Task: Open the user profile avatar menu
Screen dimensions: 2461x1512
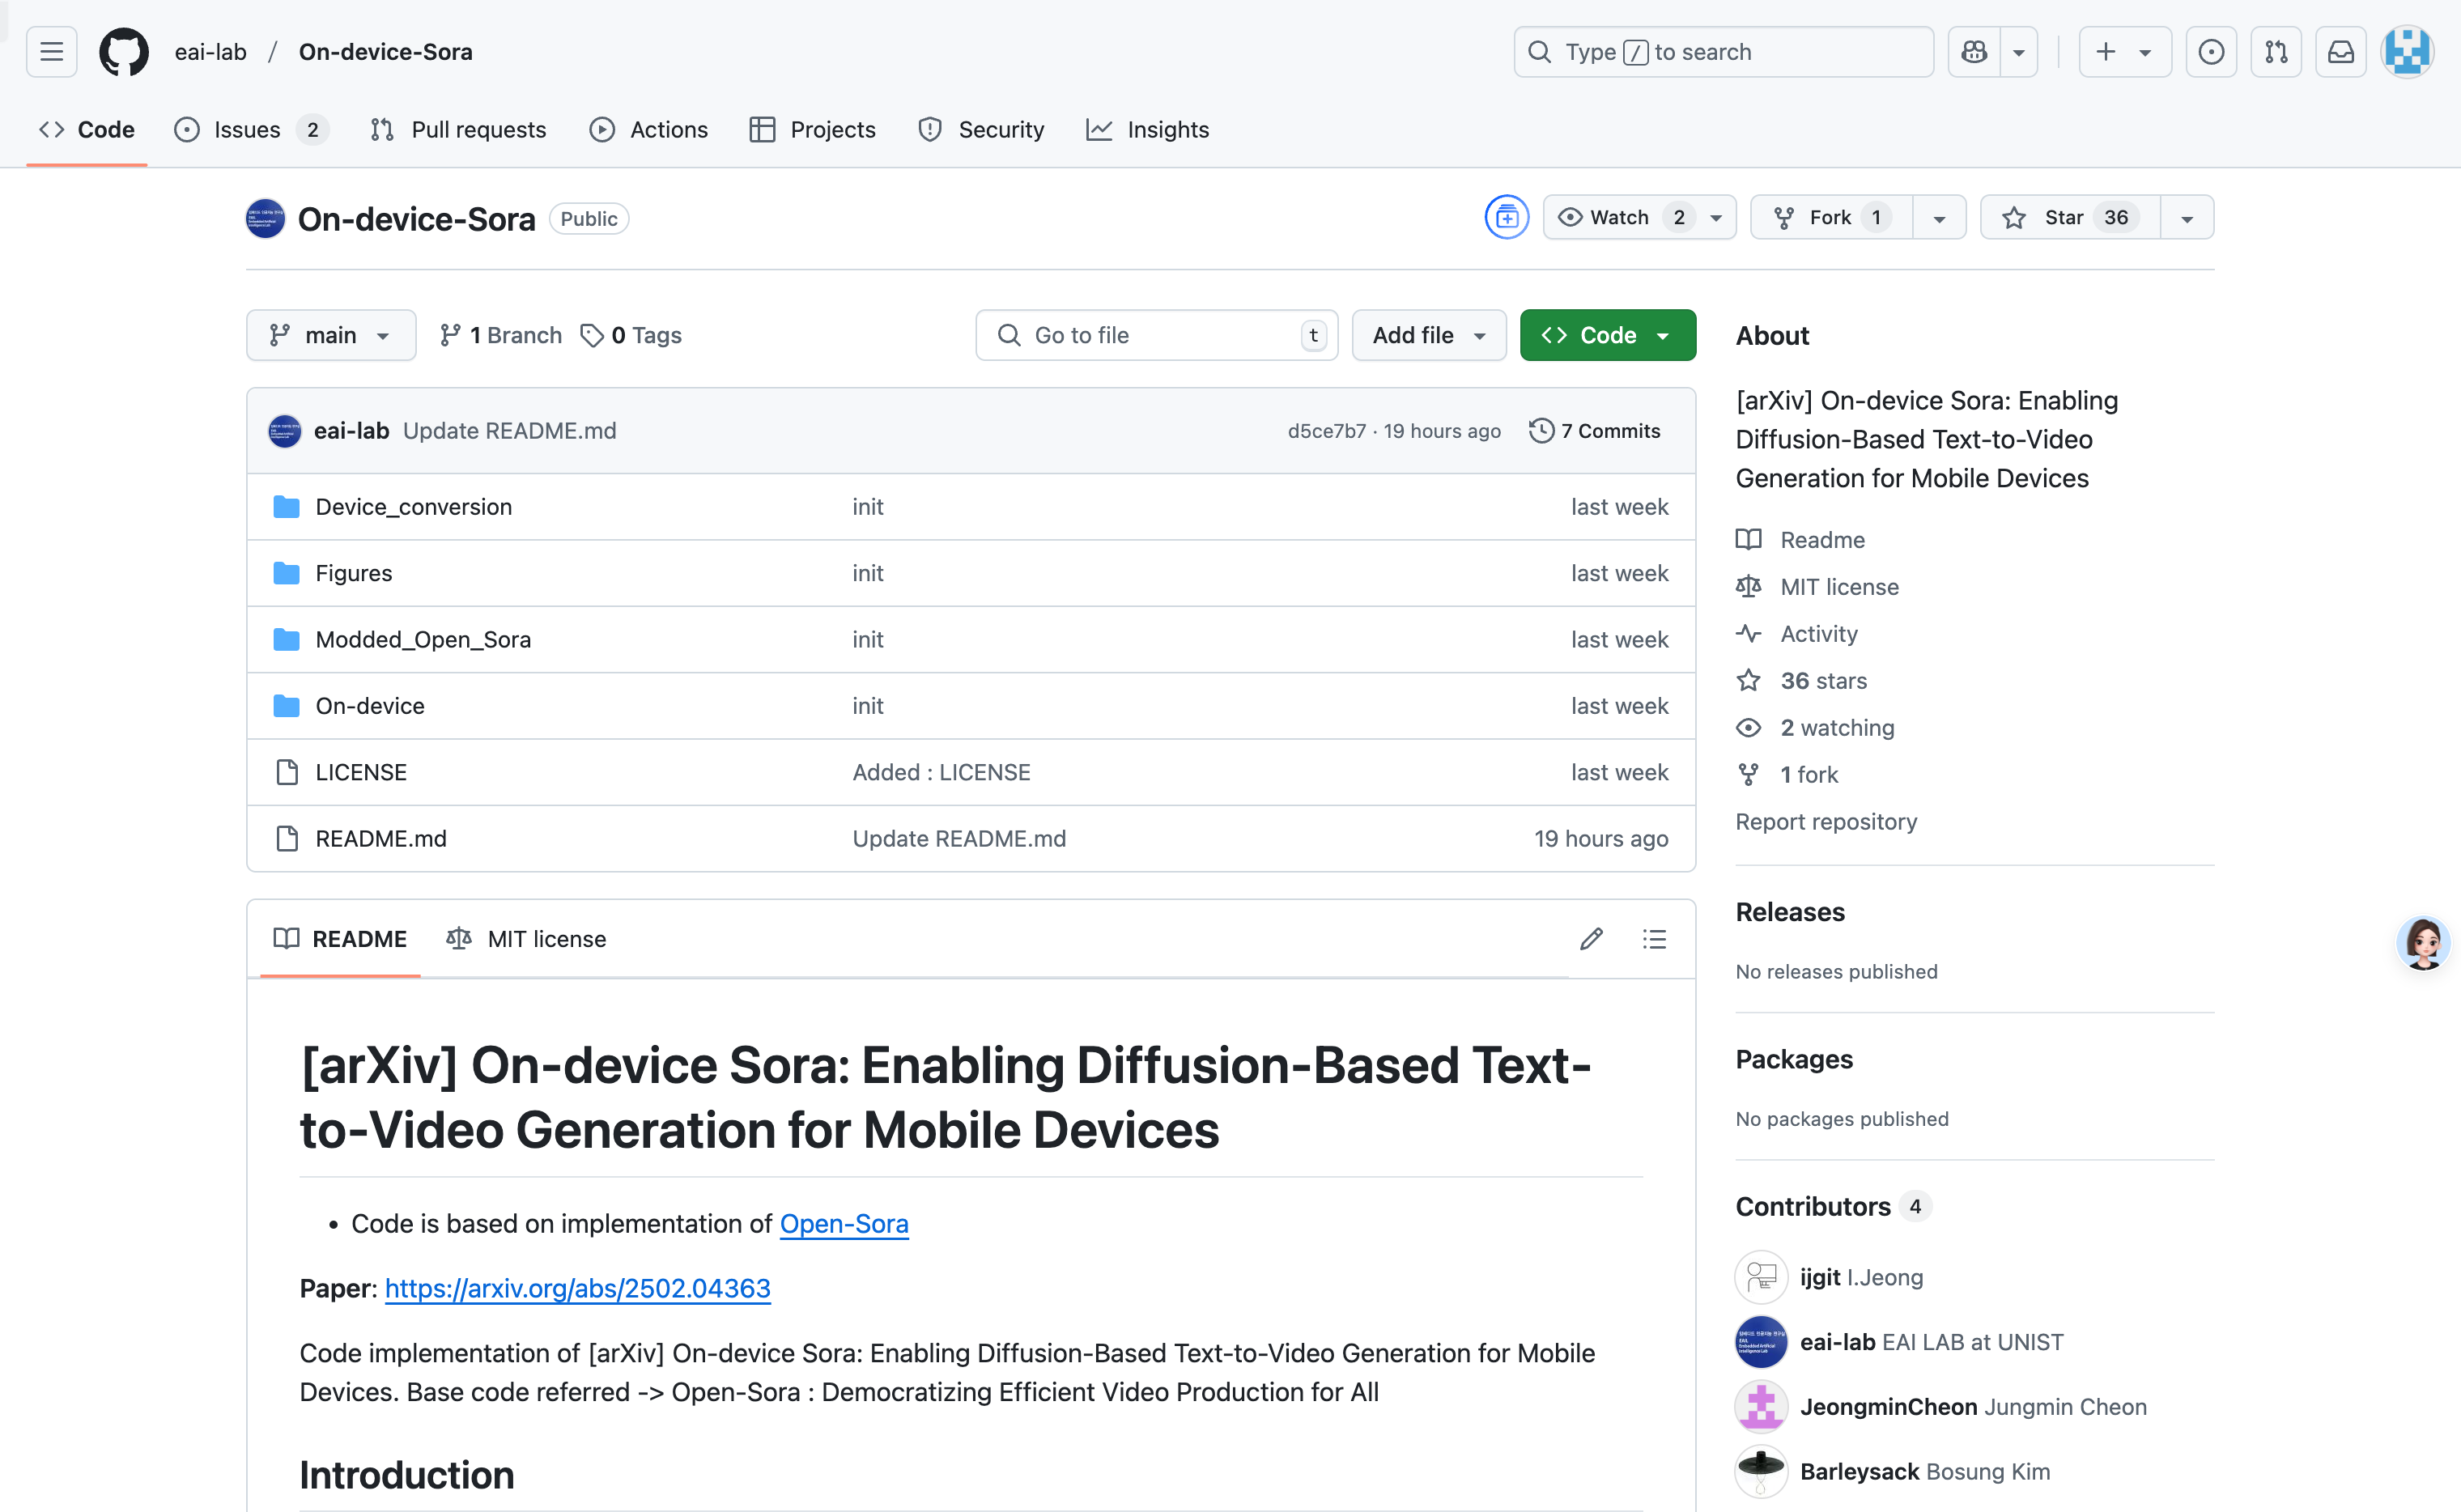Action: (2407, 52)
